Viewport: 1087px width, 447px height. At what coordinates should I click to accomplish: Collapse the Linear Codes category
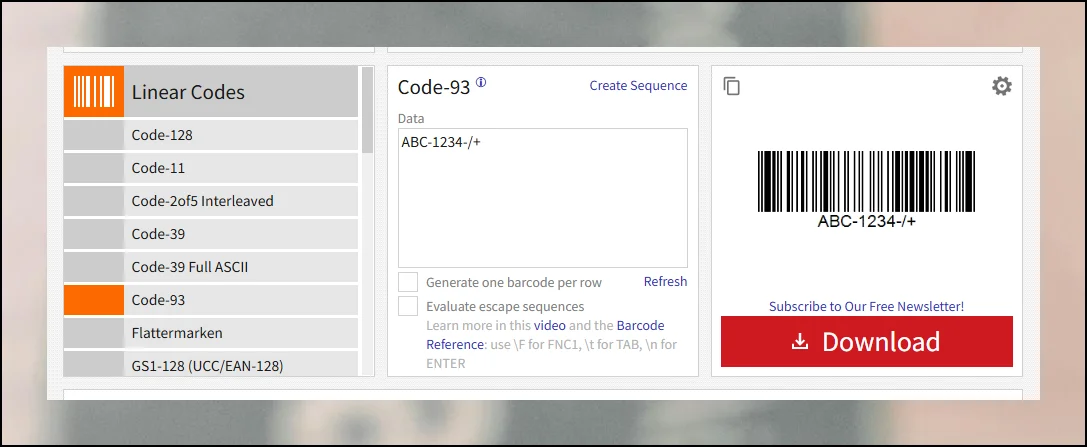pyautogui.click(x=240, y=92)
